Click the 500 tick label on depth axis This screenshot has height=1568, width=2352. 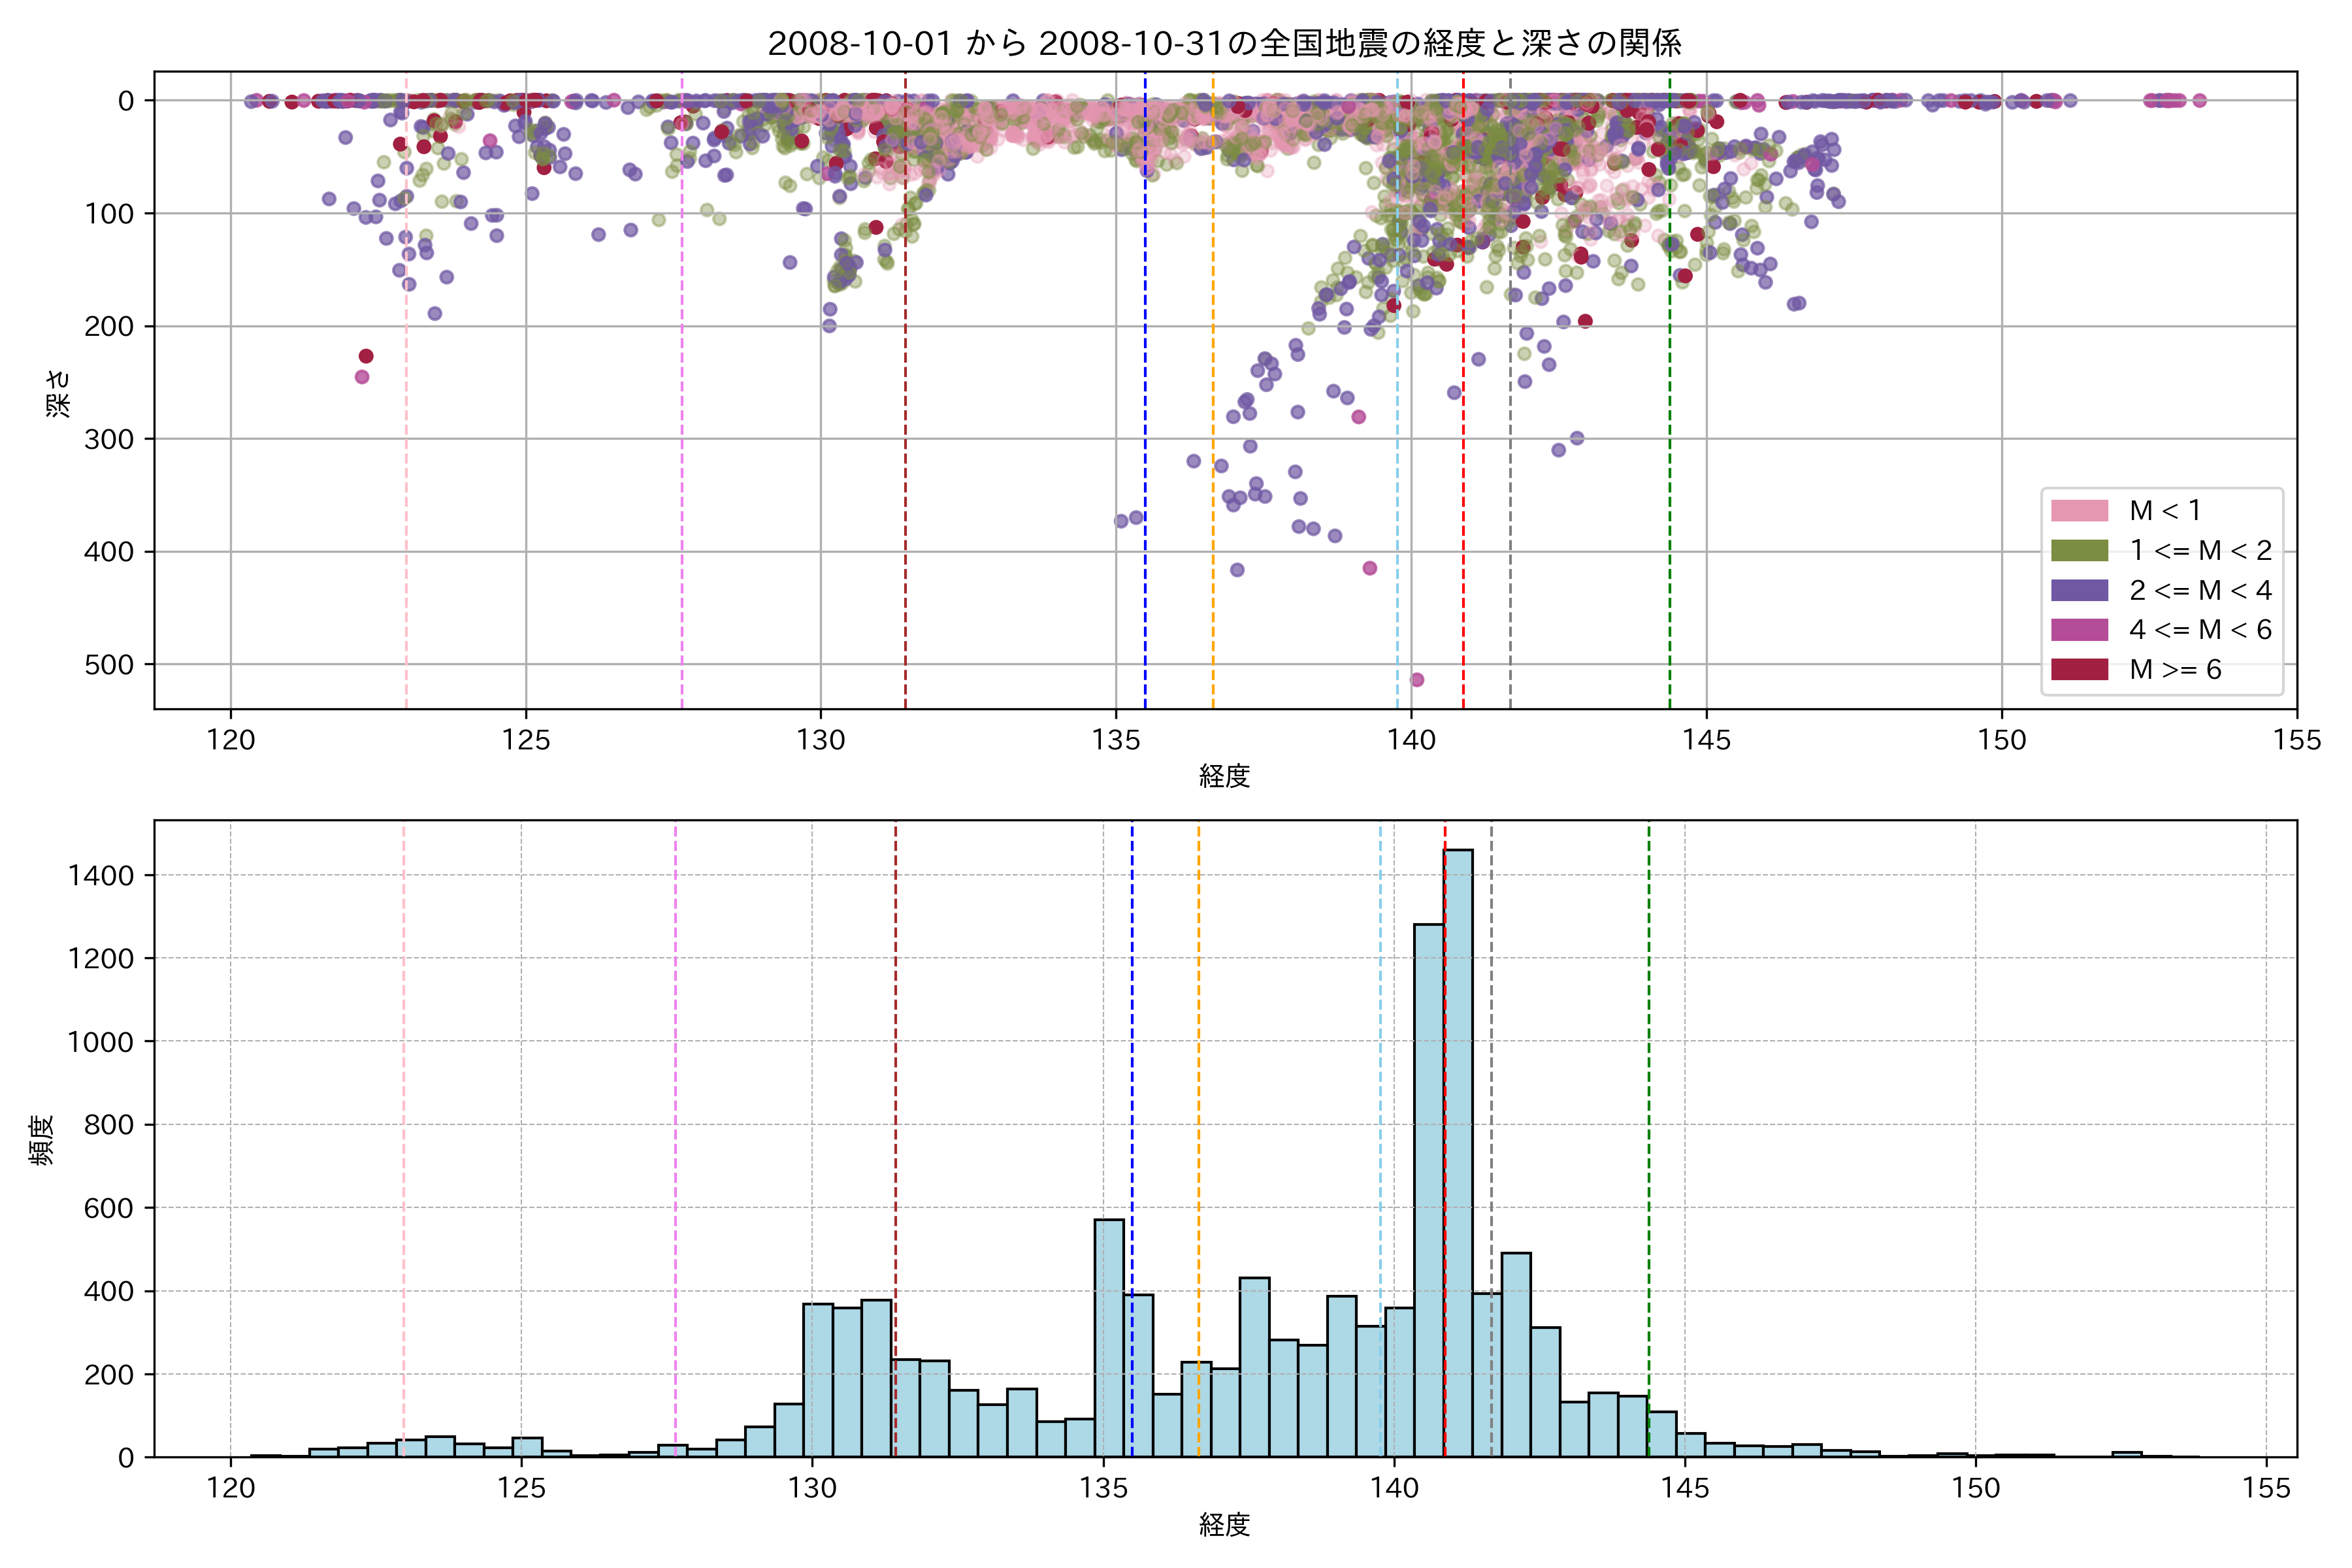tap(109, 665)
